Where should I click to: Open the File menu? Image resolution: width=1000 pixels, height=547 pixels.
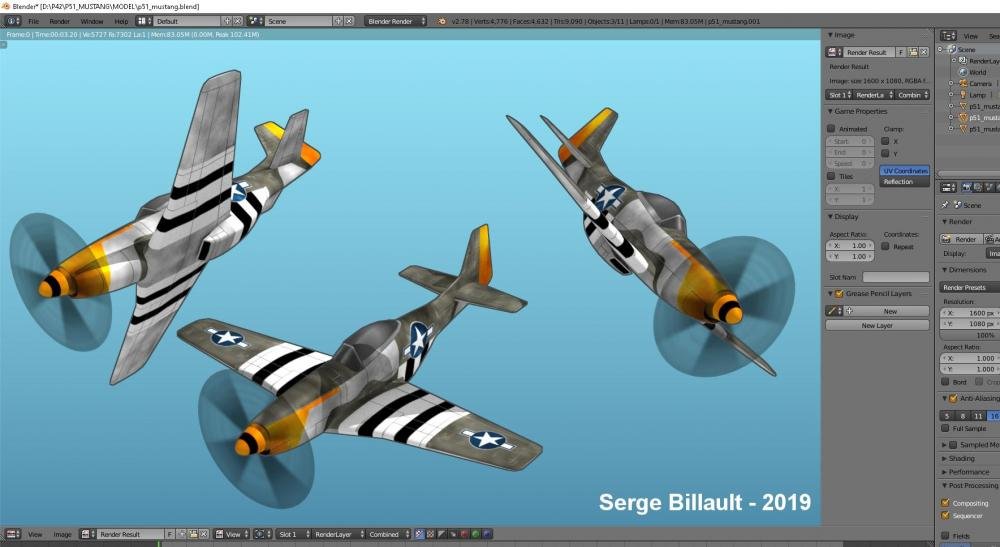34,21
